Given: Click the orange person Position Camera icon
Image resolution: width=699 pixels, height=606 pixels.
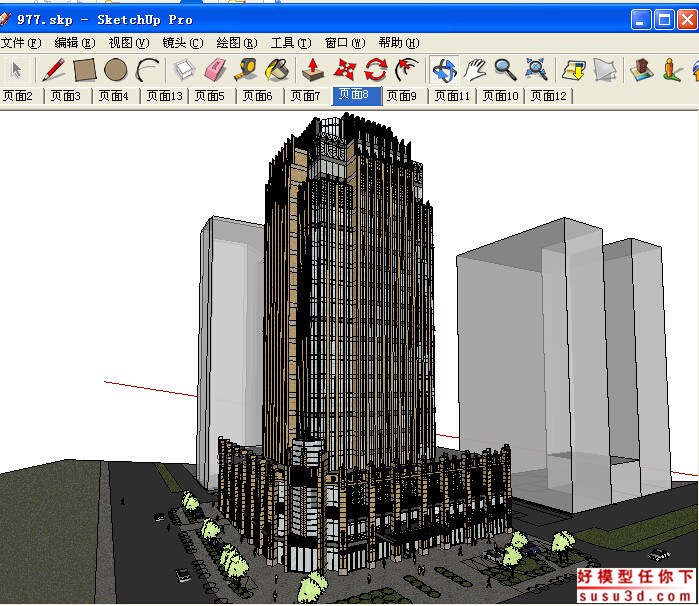Looking at the screenshot, I should 672,70.
